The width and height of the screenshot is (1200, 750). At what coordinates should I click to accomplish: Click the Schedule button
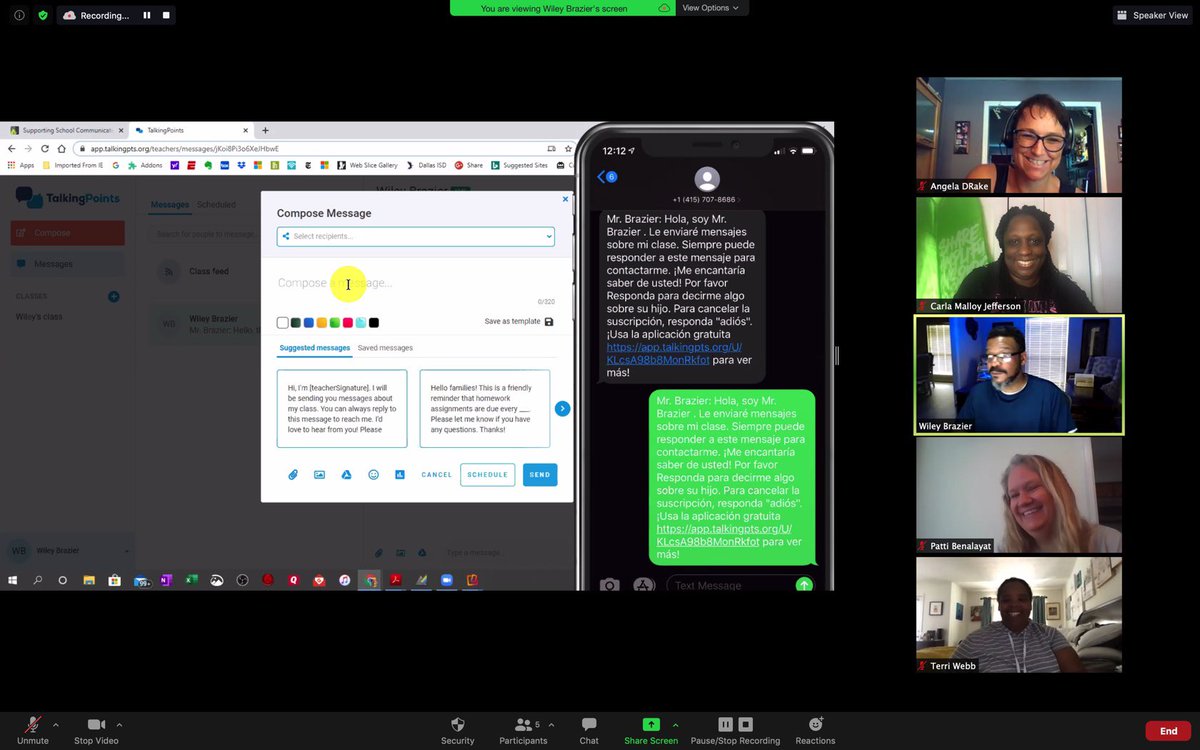(x=488, y=474)
